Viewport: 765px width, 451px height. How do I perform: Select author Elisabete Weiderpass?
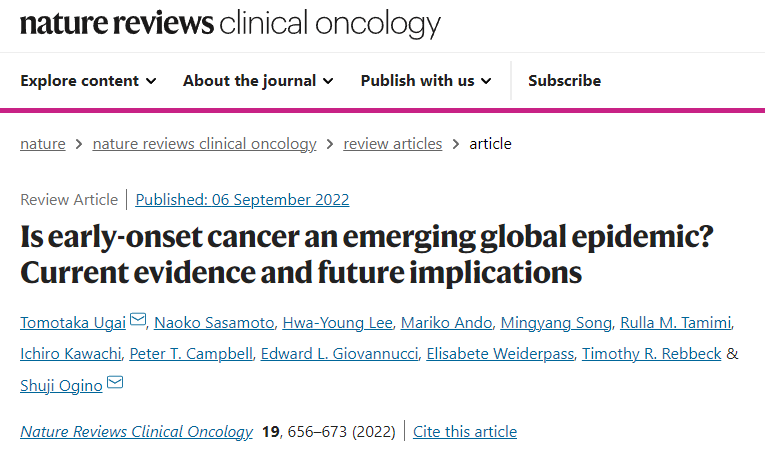tap(497, 354)
